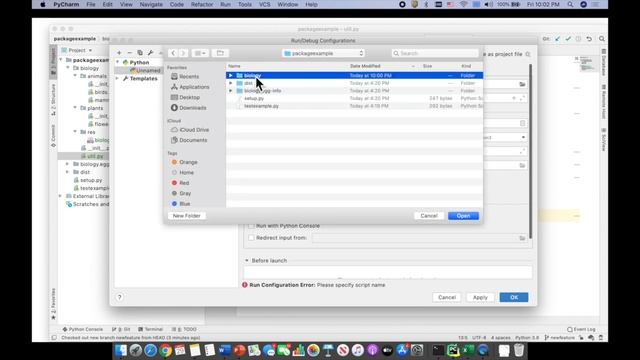Browse folder icon beside Redirect input field
The height and width of the screenshot is (360, 640).
(522, 238)
